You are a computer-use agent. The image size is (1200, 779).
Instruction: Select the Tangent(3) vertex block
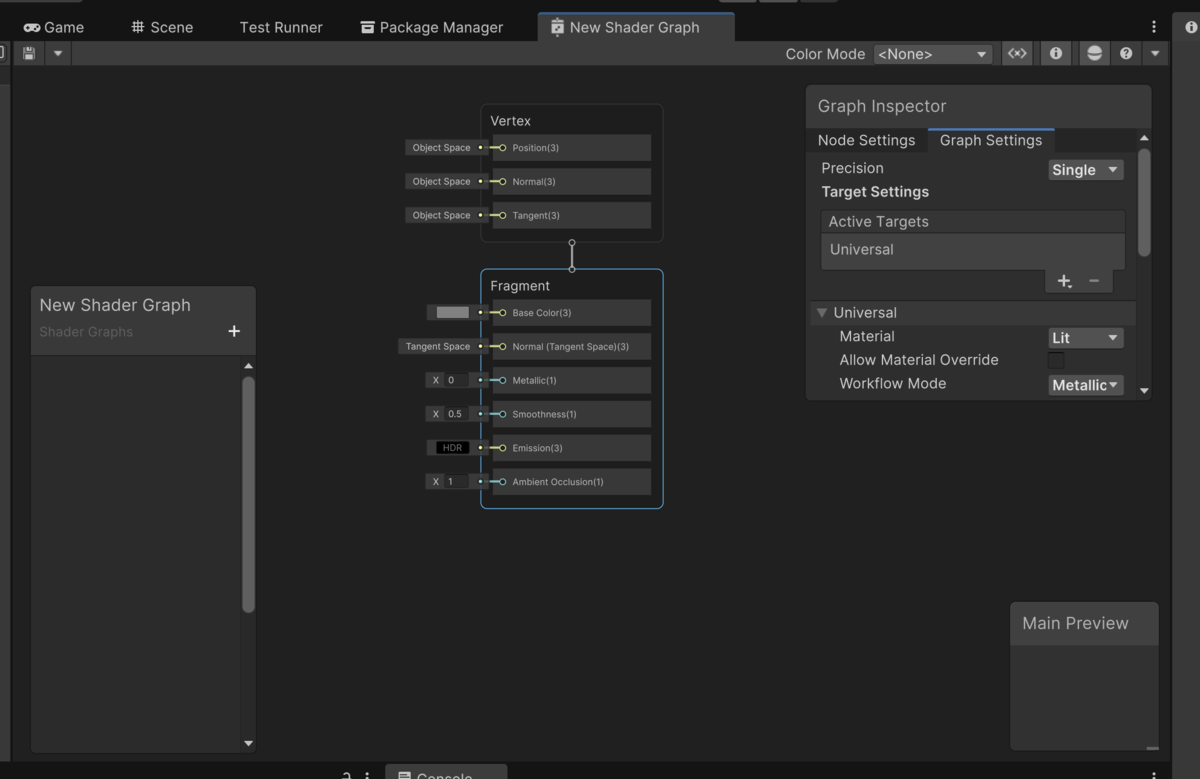(x=571, y=216)
